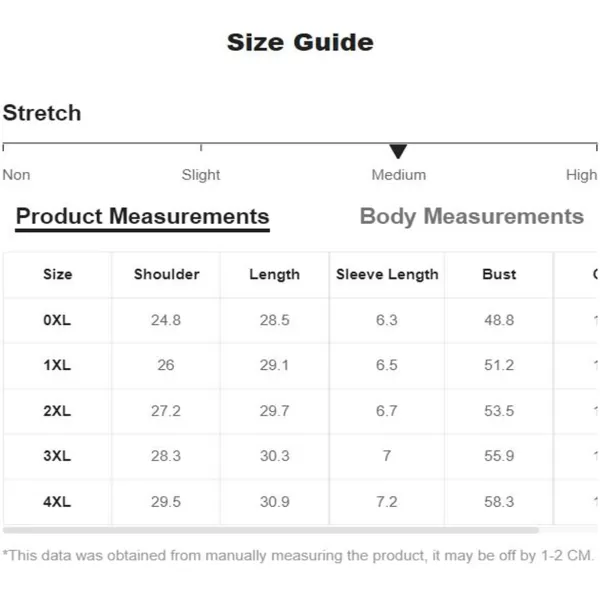Select the 2XL size row label
600x600 pixels.
58,411
